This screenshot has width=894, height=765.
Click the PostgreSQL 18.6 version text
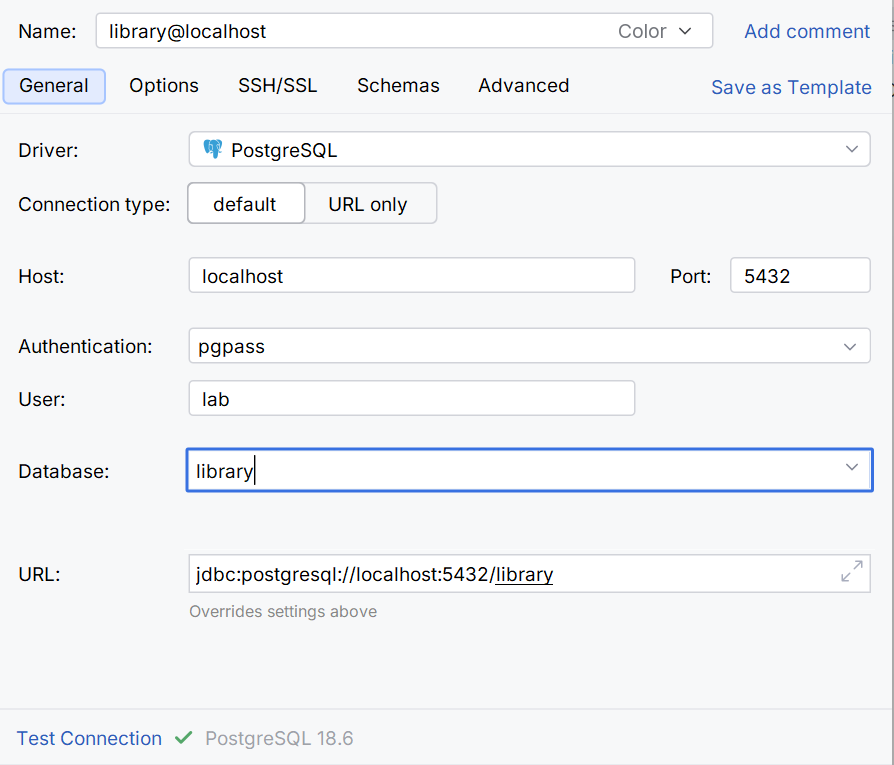279,738
